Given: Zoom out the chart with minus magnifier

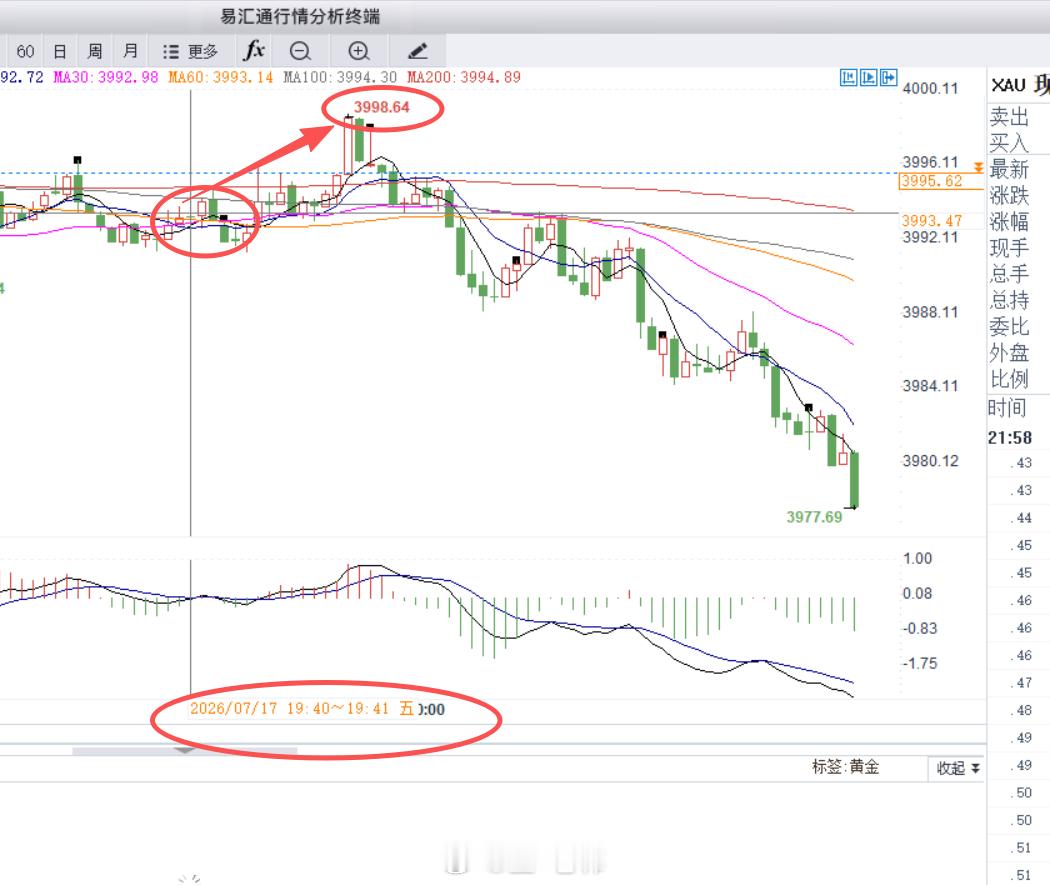Looking at the screenshot, I should (x=300, y=51).
